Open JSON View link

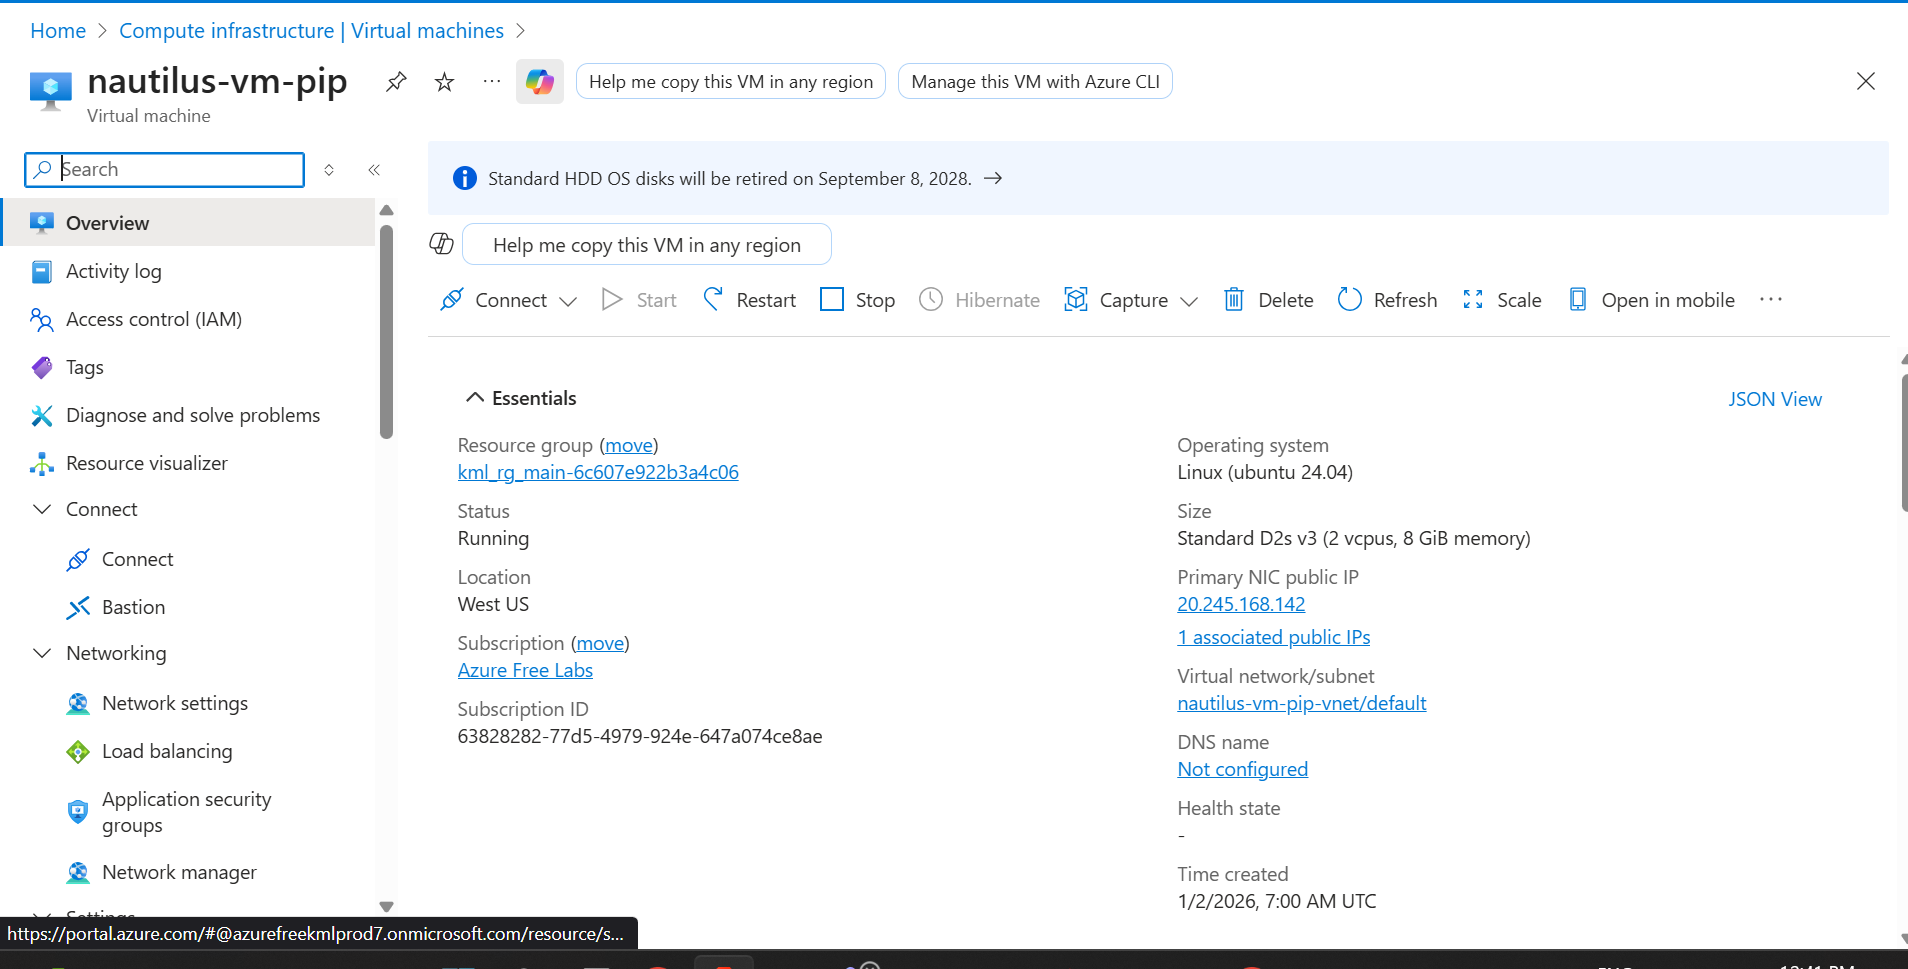1774,399
